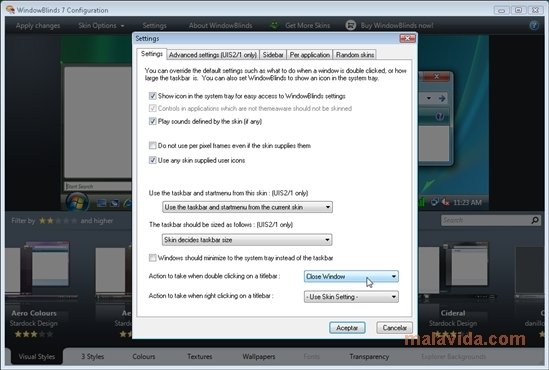Screen dimensions: 549x370
Task: Set filter to five stars rating
Action: tap(74, 221)
